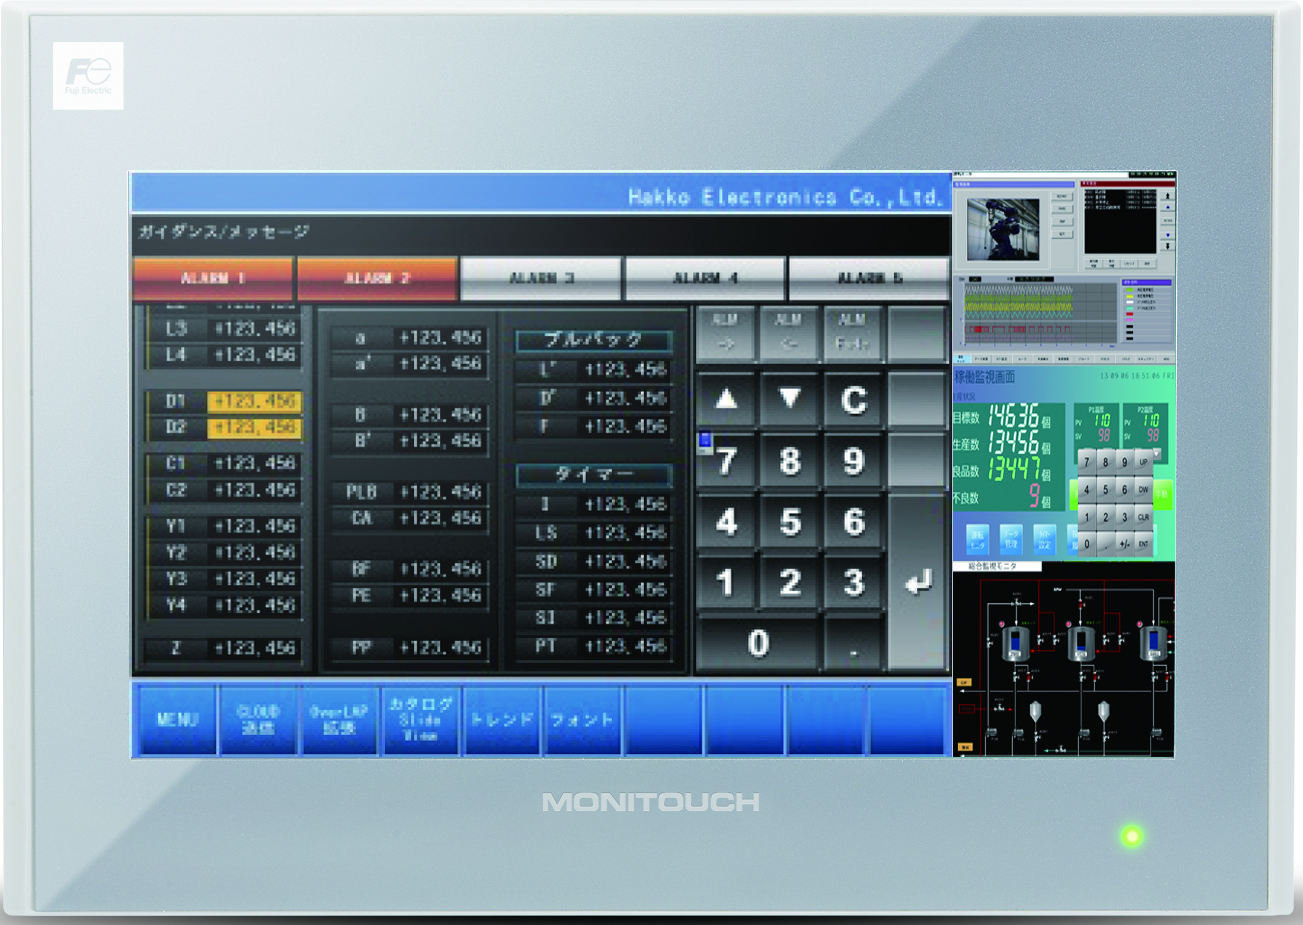The width and height of the screenshot is (1303, 925).
Task: Click the Fuji Electric logo
Action: [x=88, y=76]
